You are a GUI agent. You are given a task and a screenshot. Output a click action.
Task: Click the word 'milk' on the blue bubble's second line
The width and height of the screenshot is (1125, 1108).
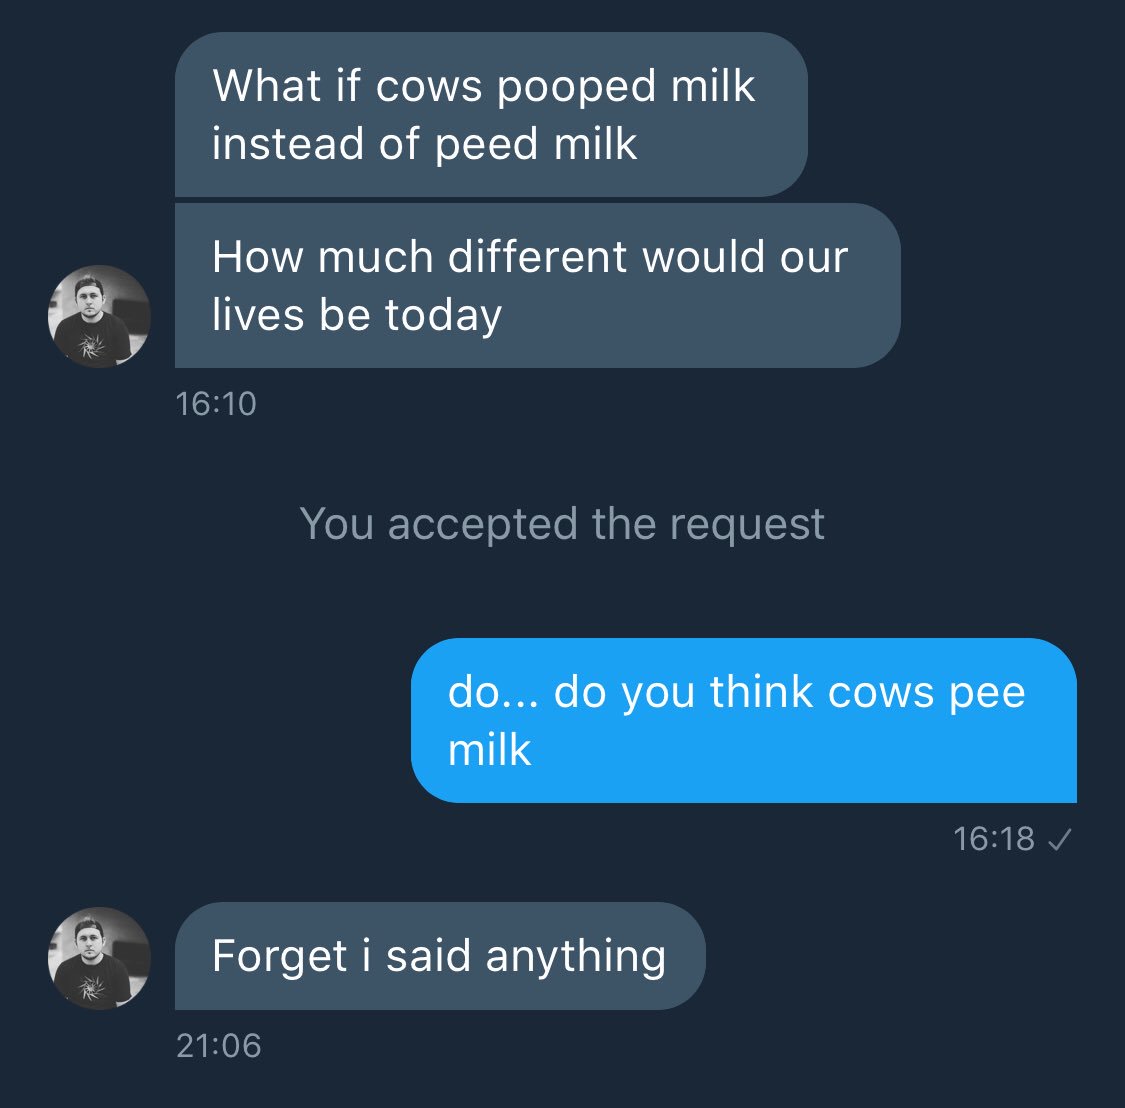(x=490, y=750)
